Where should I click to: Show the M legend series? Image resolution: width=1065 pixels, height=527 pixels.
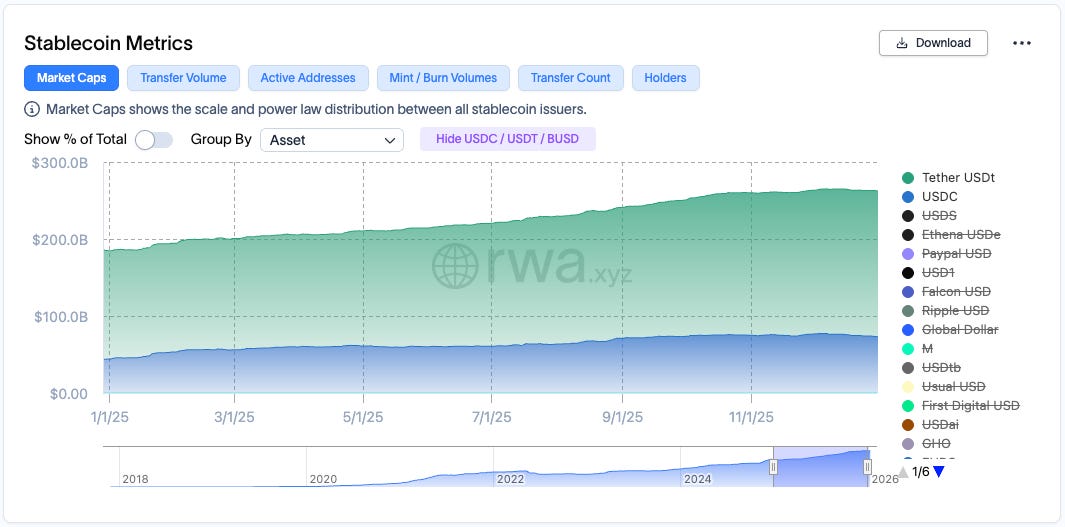click(x=918, y=349)
